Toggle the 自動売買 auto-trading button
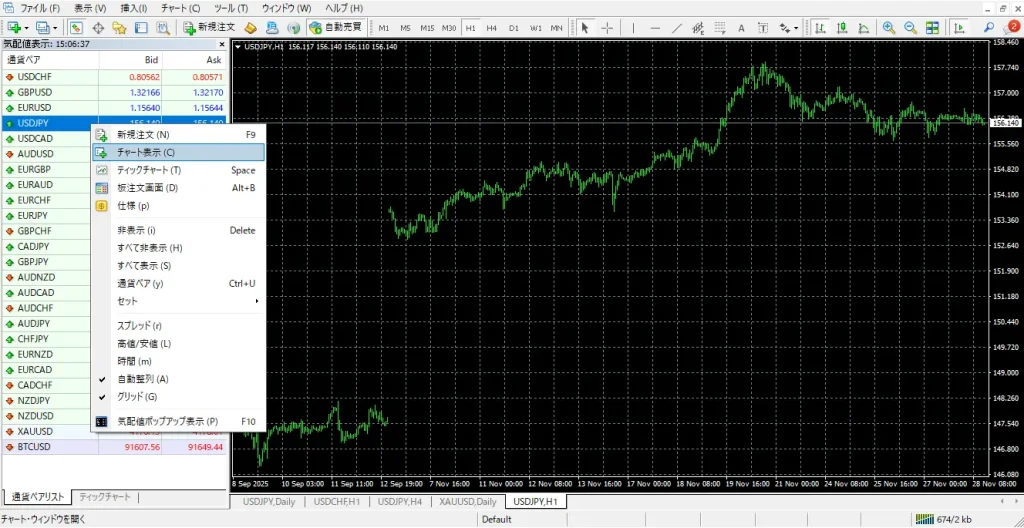Screen dimensions: 1024x528 [334, 28]
